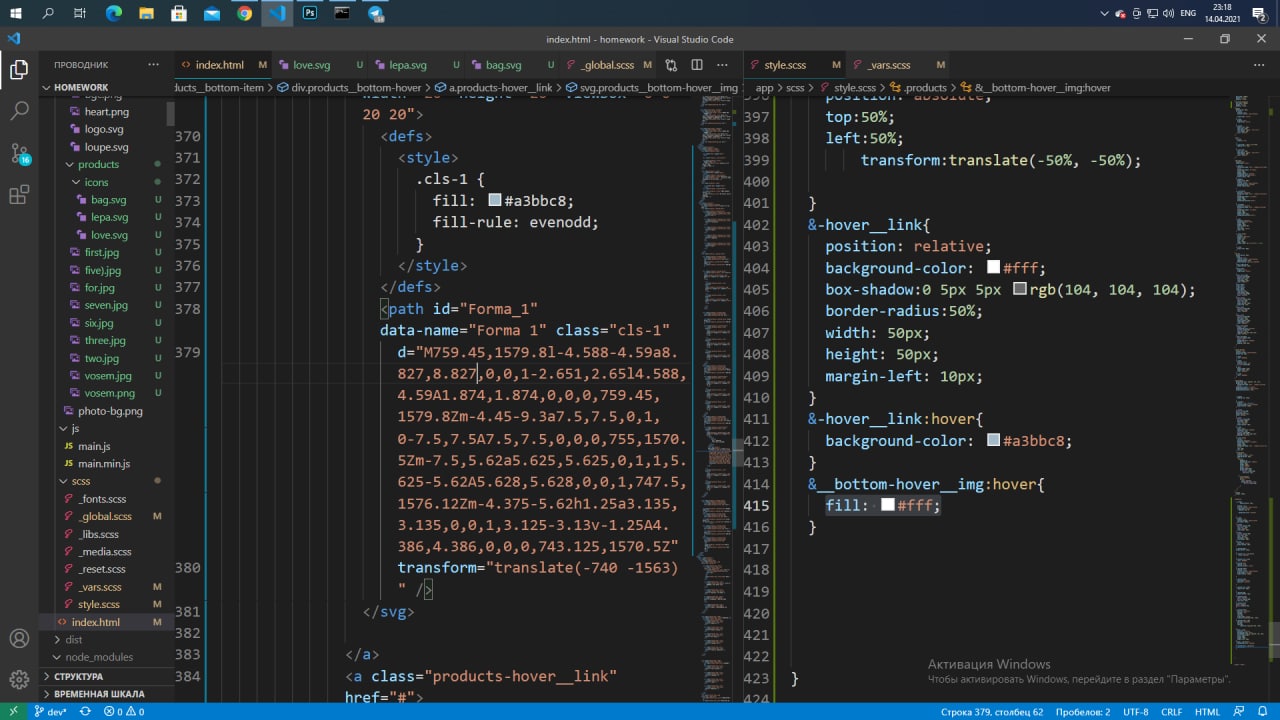Open Source Control view with 16 changes
This screenshot has width=1280, height=720.
coord(19,154)
